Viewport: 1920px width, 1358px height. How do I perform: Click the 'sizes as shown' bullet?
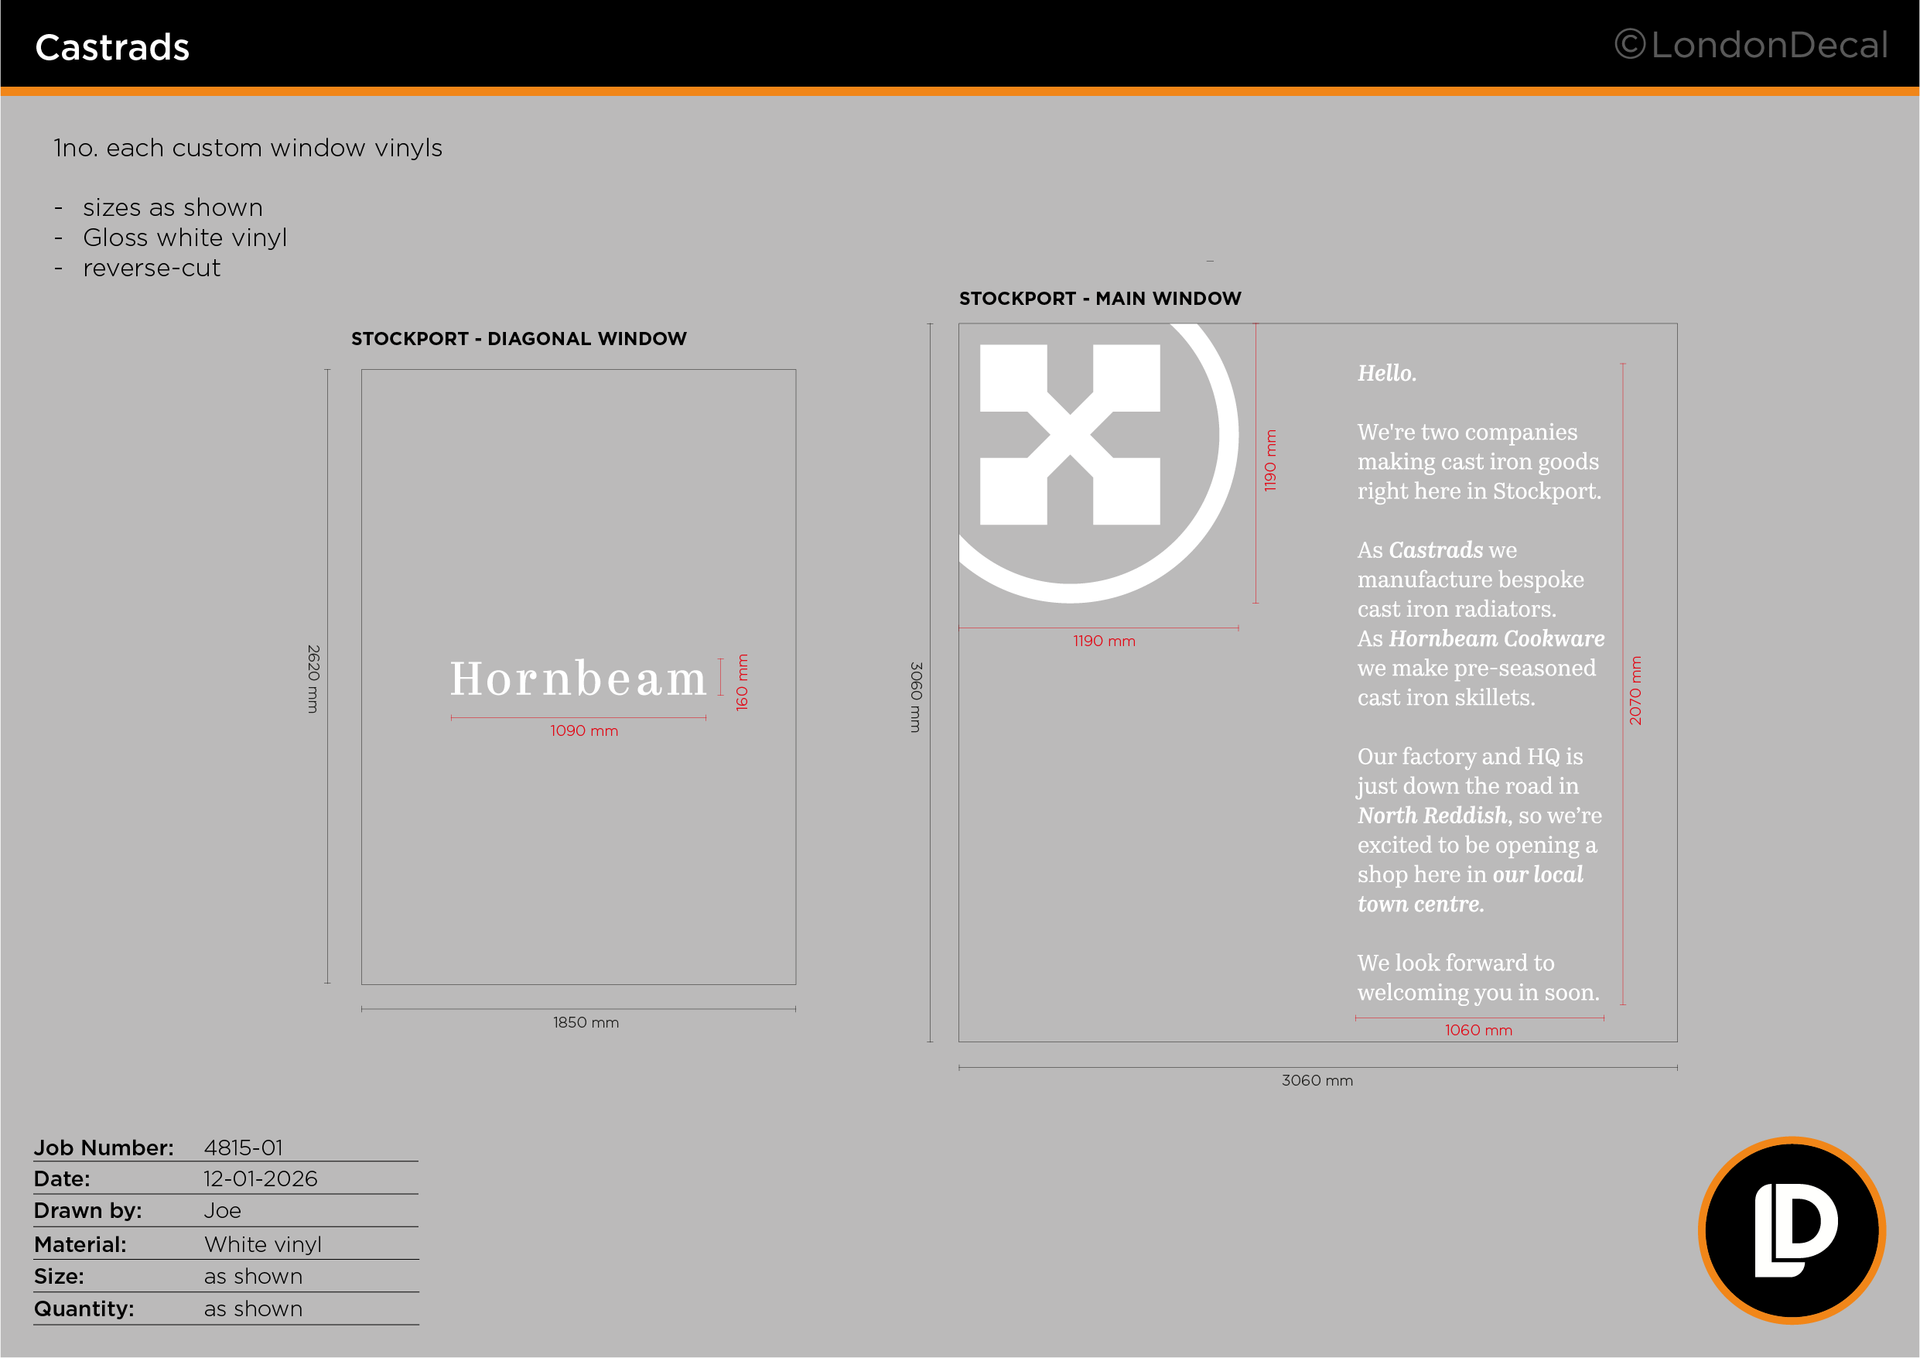tap(173, 208)
